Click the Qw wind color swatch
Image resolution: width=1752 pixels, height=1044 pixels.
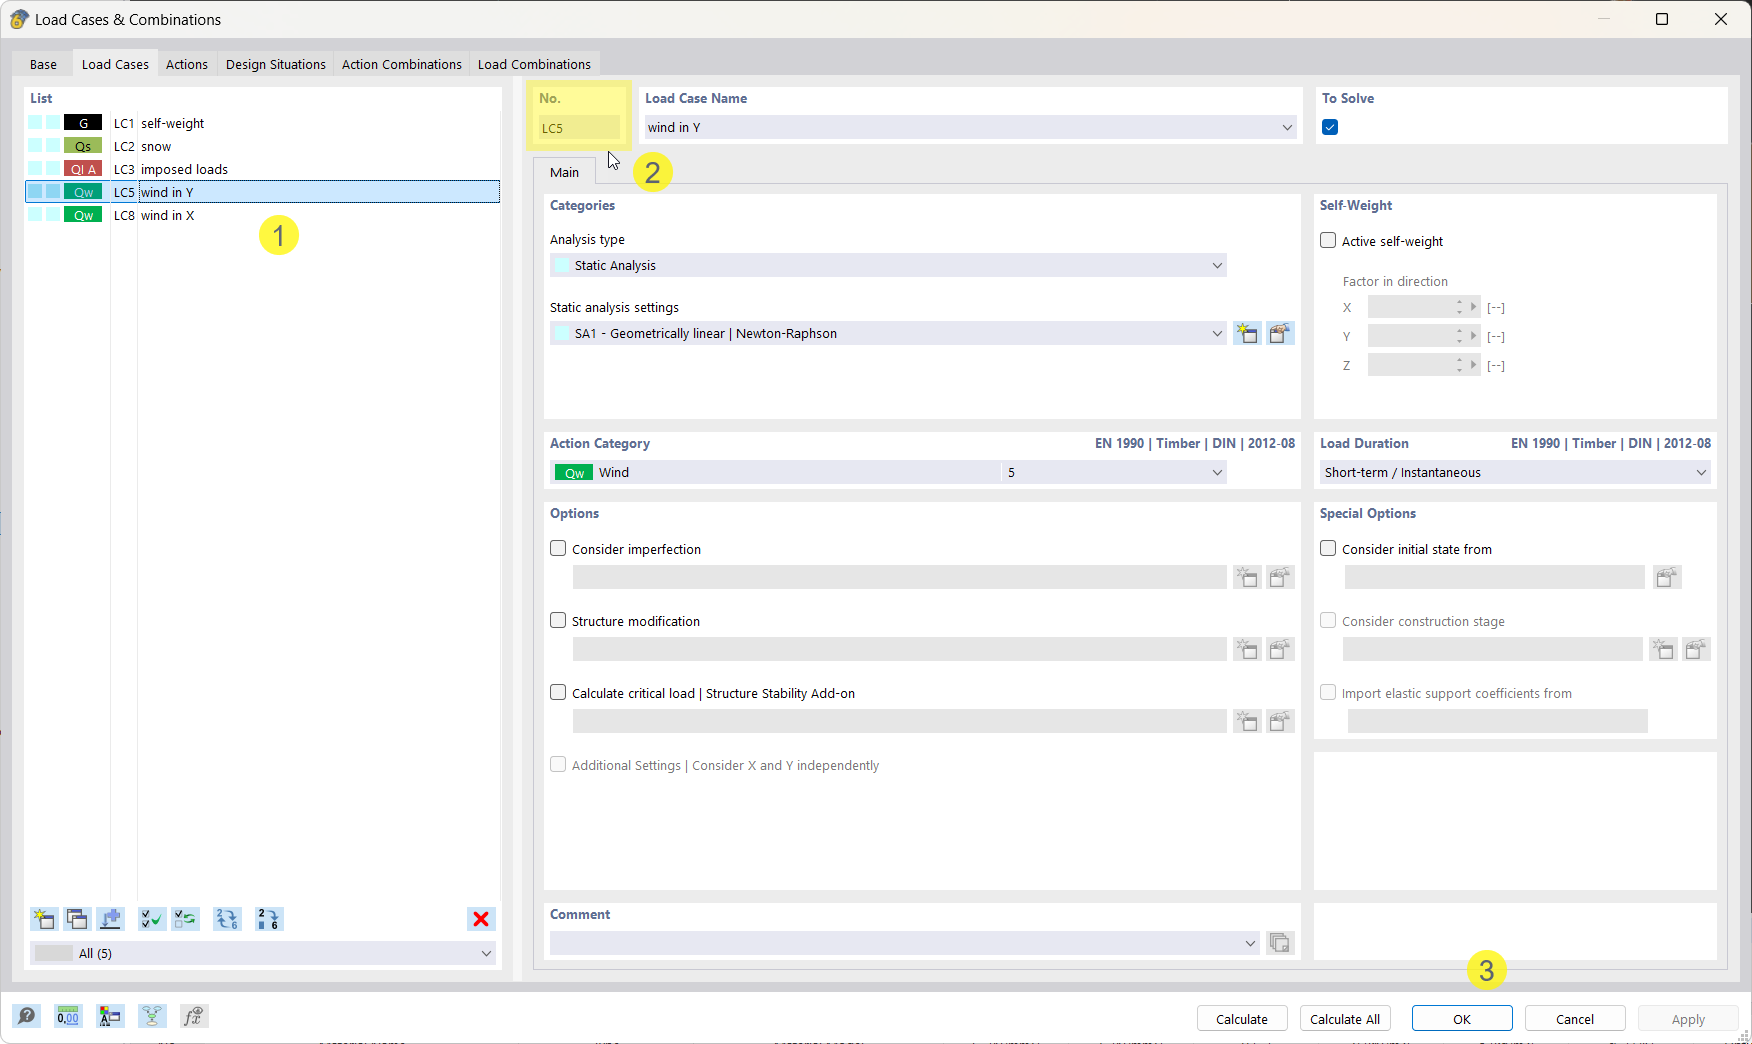[572, 472]
